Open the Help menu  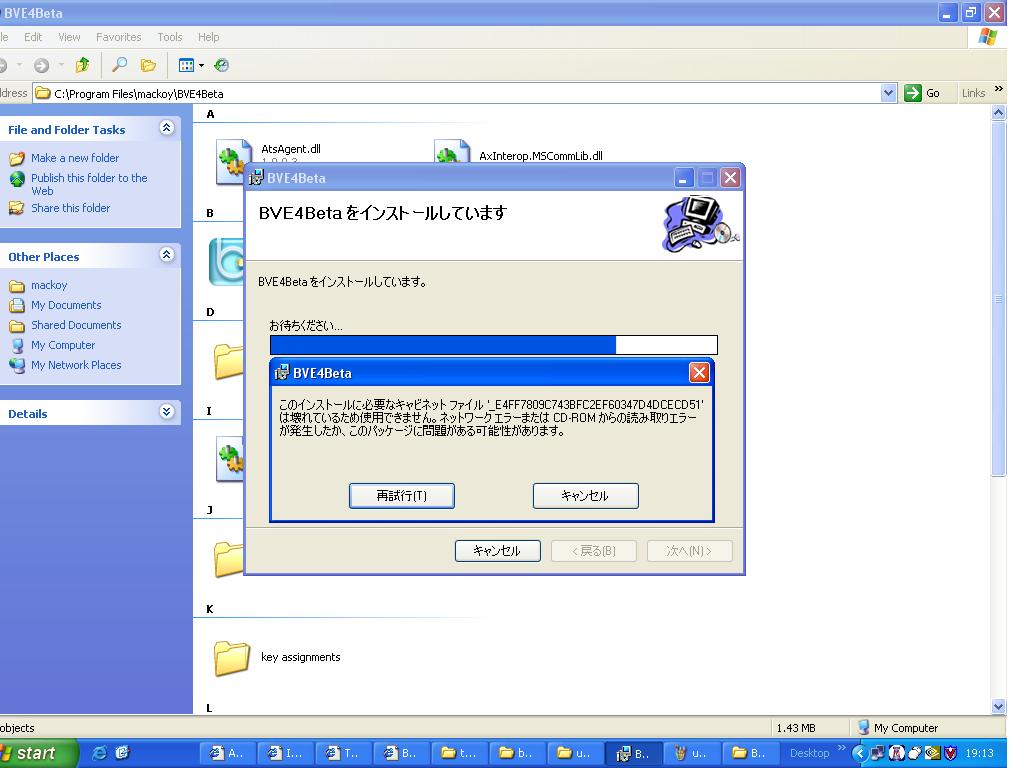pos(208,37)
